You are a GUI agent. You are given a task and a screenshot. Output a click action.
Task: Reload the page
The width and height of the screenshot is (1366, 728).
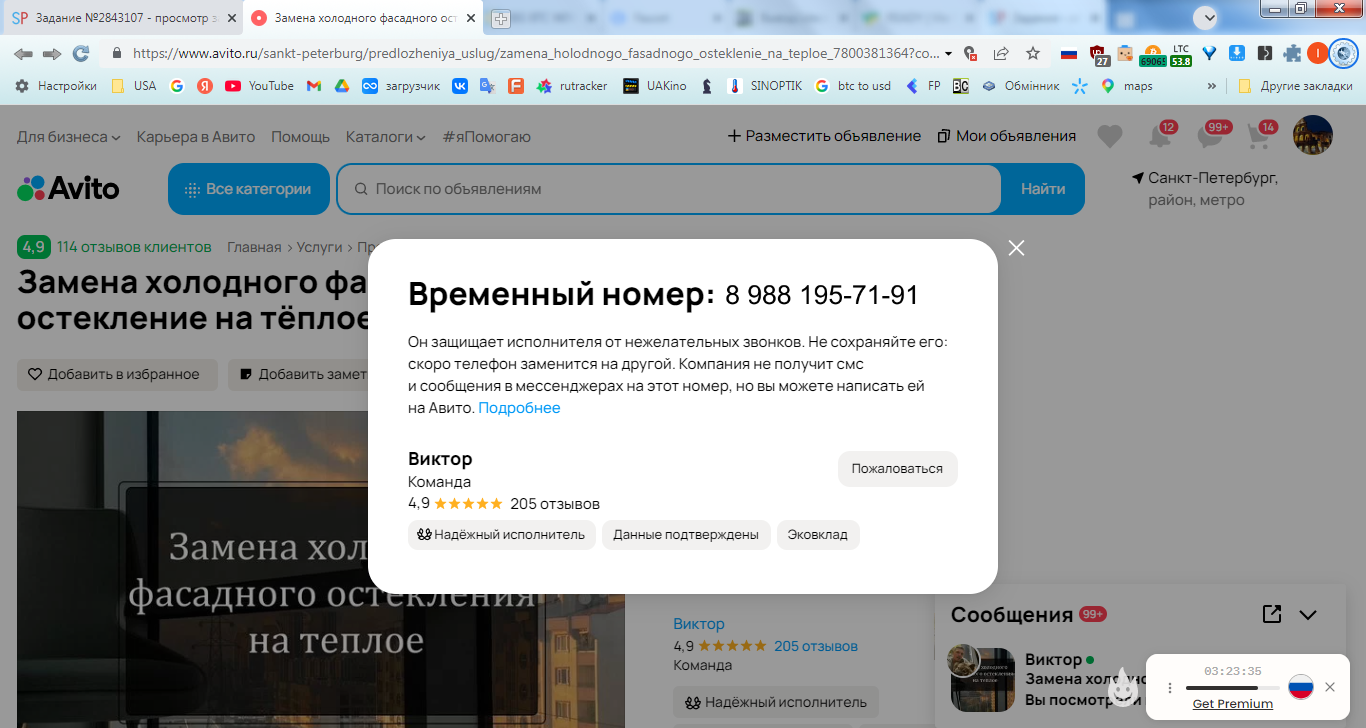(81, 53)
